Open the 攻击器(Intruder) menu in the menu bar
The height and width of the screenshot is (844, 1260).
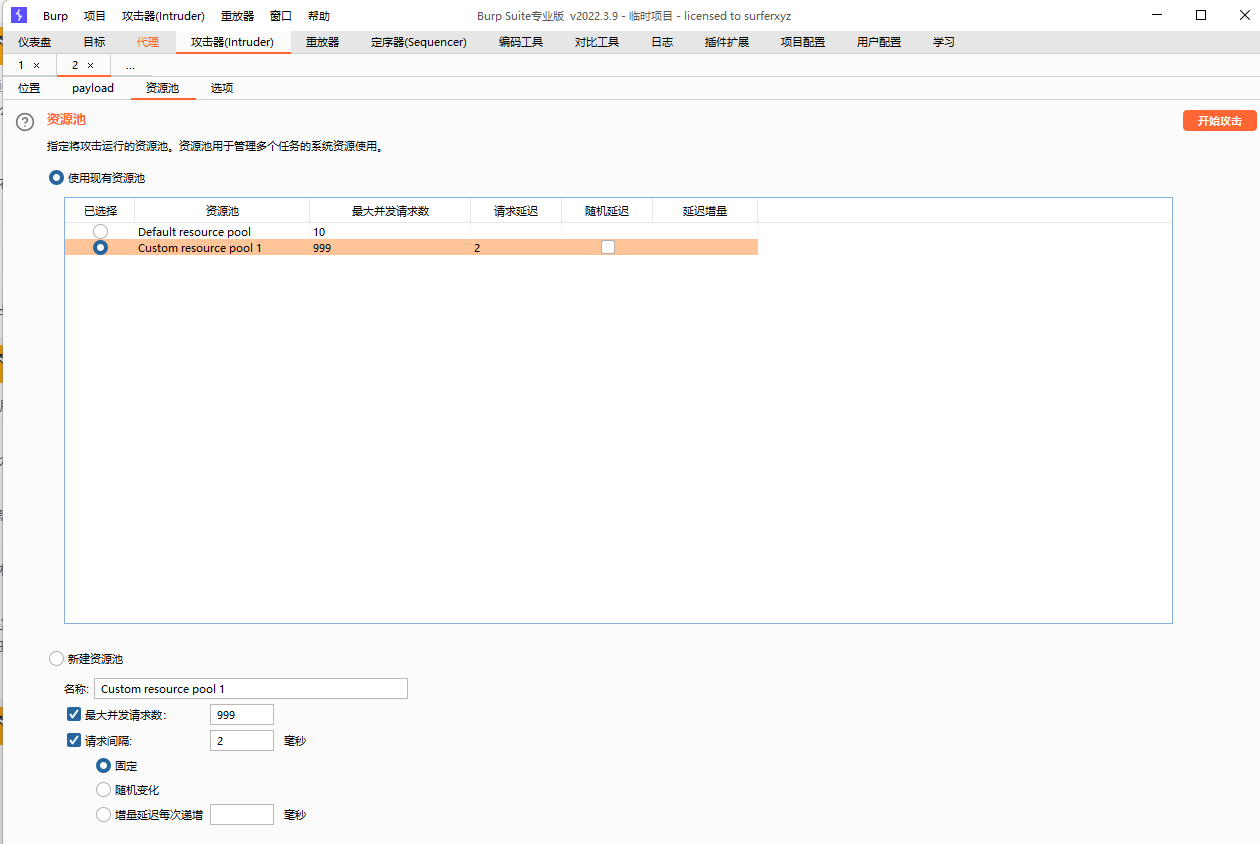pos(163,16)
